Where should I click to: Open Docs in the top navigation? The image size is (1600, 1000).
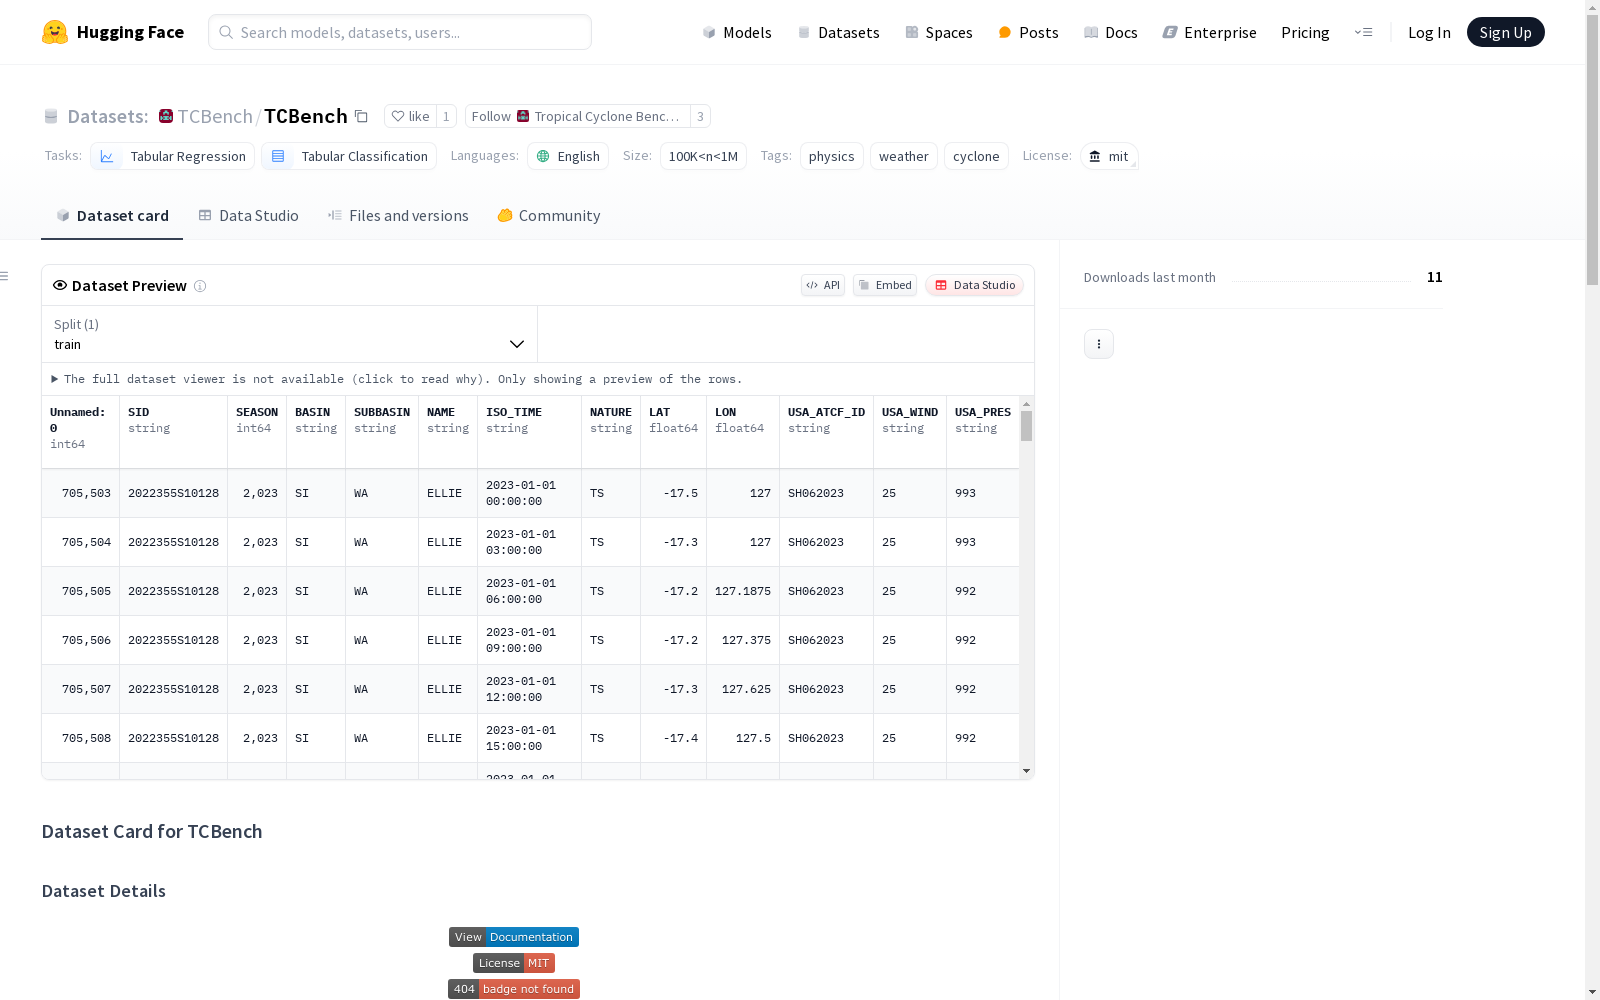pos(1111,32)
